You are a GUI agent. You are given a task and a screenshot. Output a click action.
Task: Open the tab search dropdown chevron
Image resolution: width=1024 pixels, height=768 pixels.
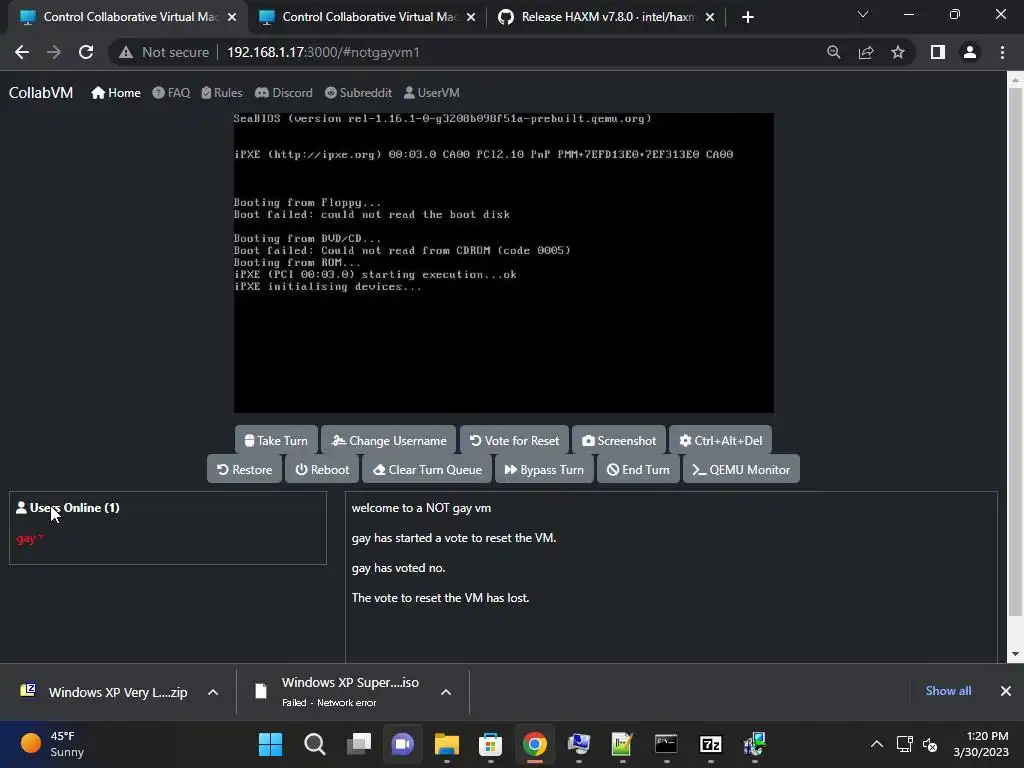tap(863, 14)
